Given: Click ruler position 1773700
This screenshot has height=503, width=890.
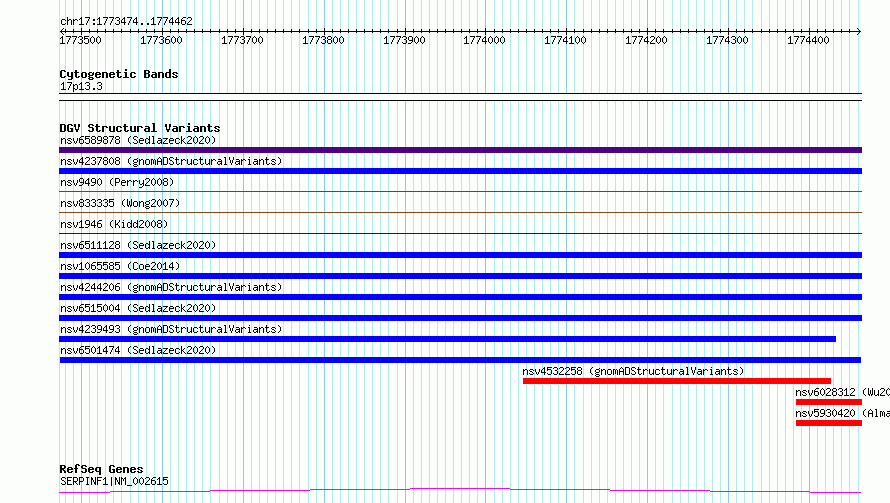Looking at the screenshot, I should point(242,40).
